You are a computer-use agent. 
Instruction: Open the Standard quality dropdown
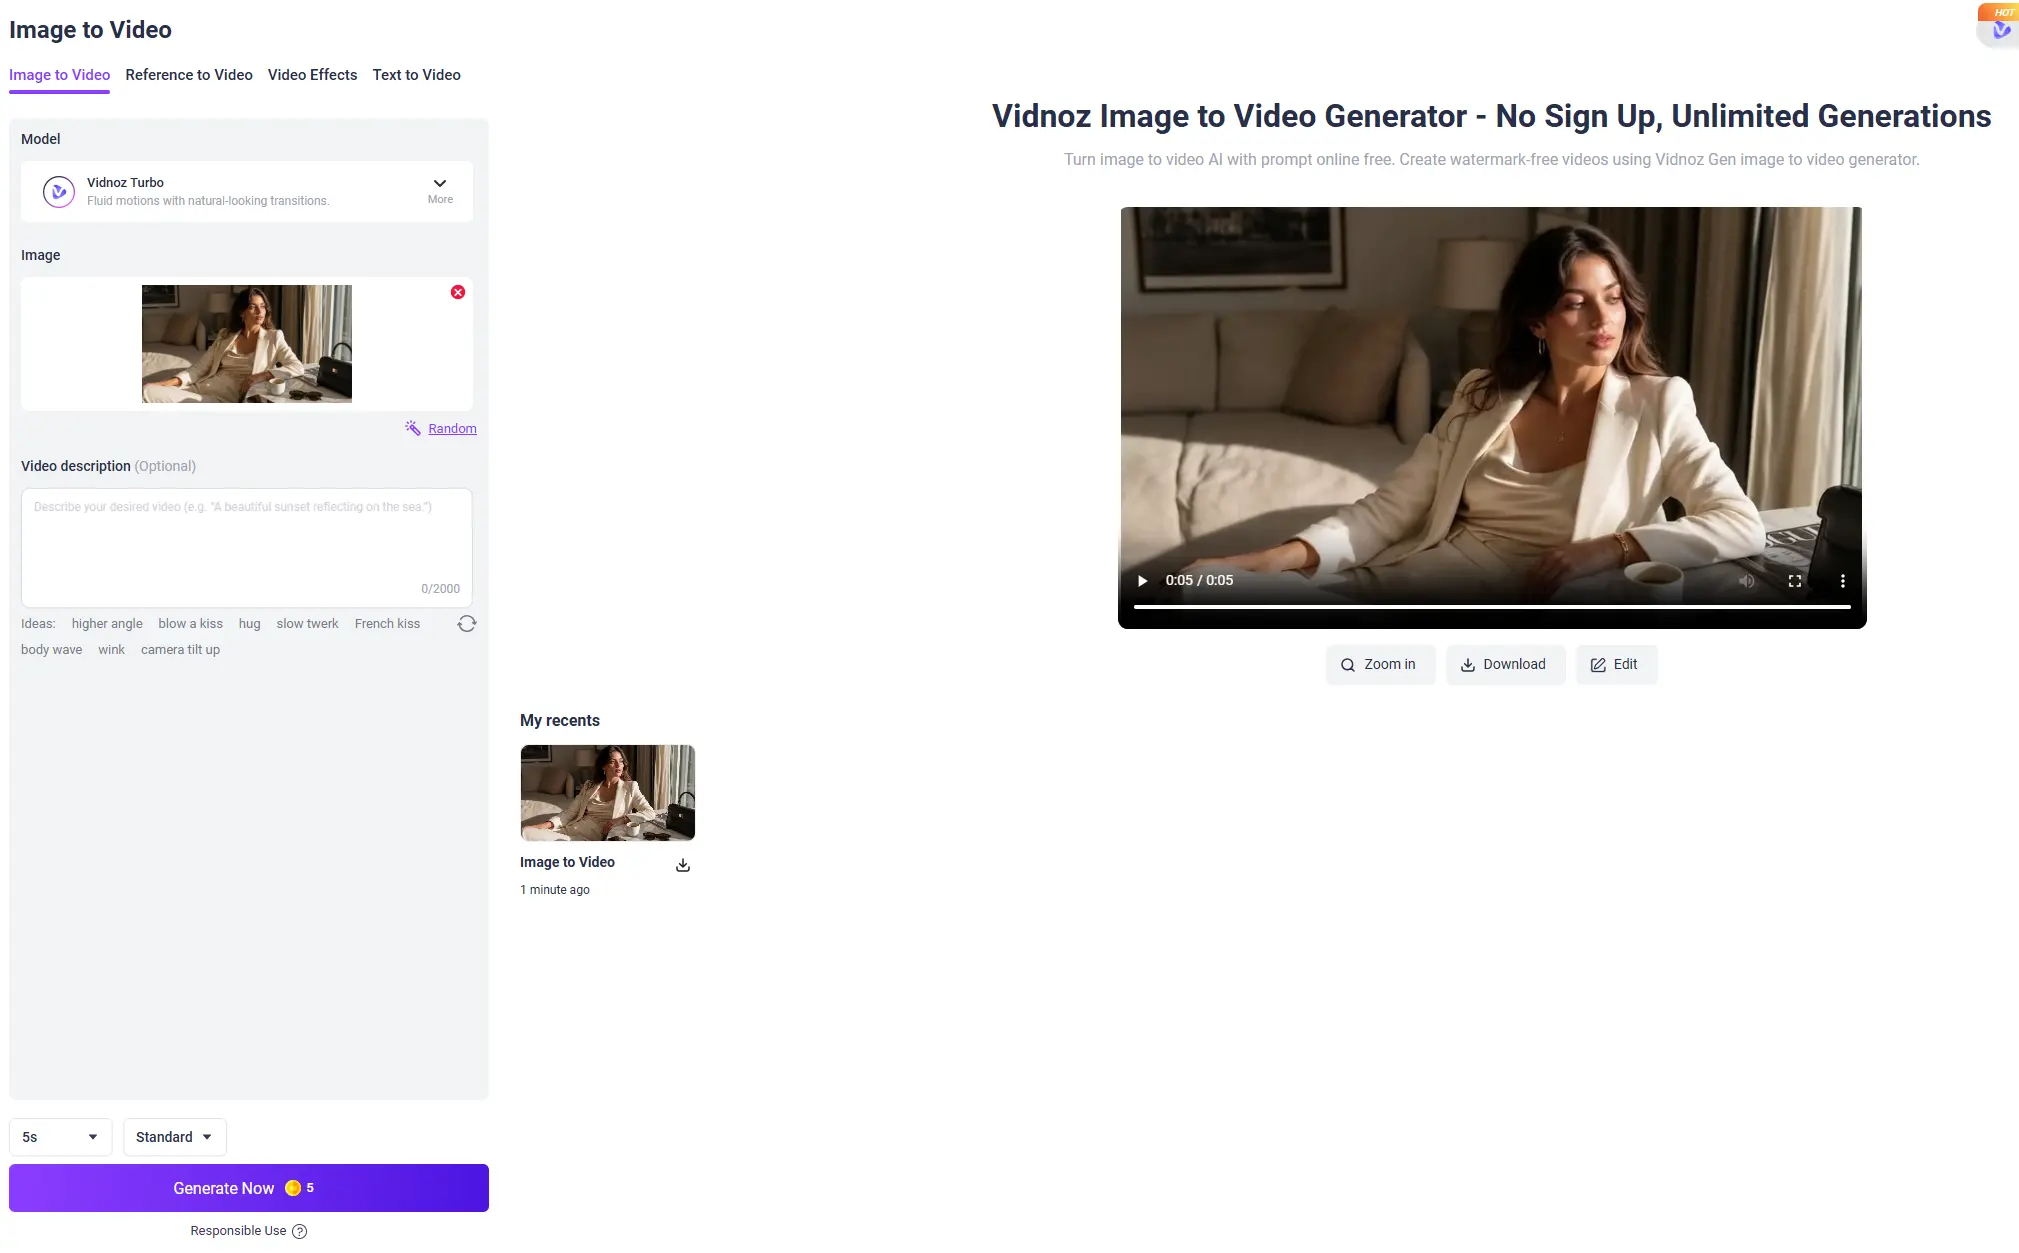pos(175,1137)
